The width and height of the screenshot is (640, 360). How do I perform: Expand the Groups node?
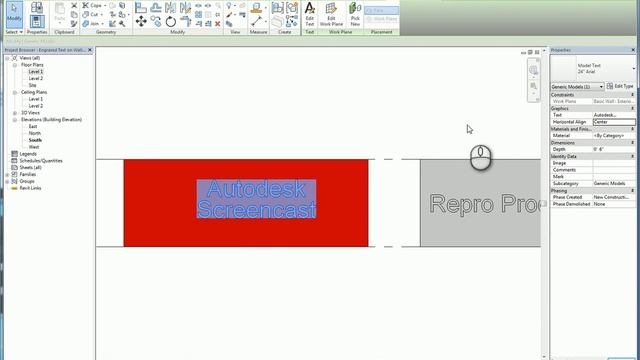click(x=7, y=181)
